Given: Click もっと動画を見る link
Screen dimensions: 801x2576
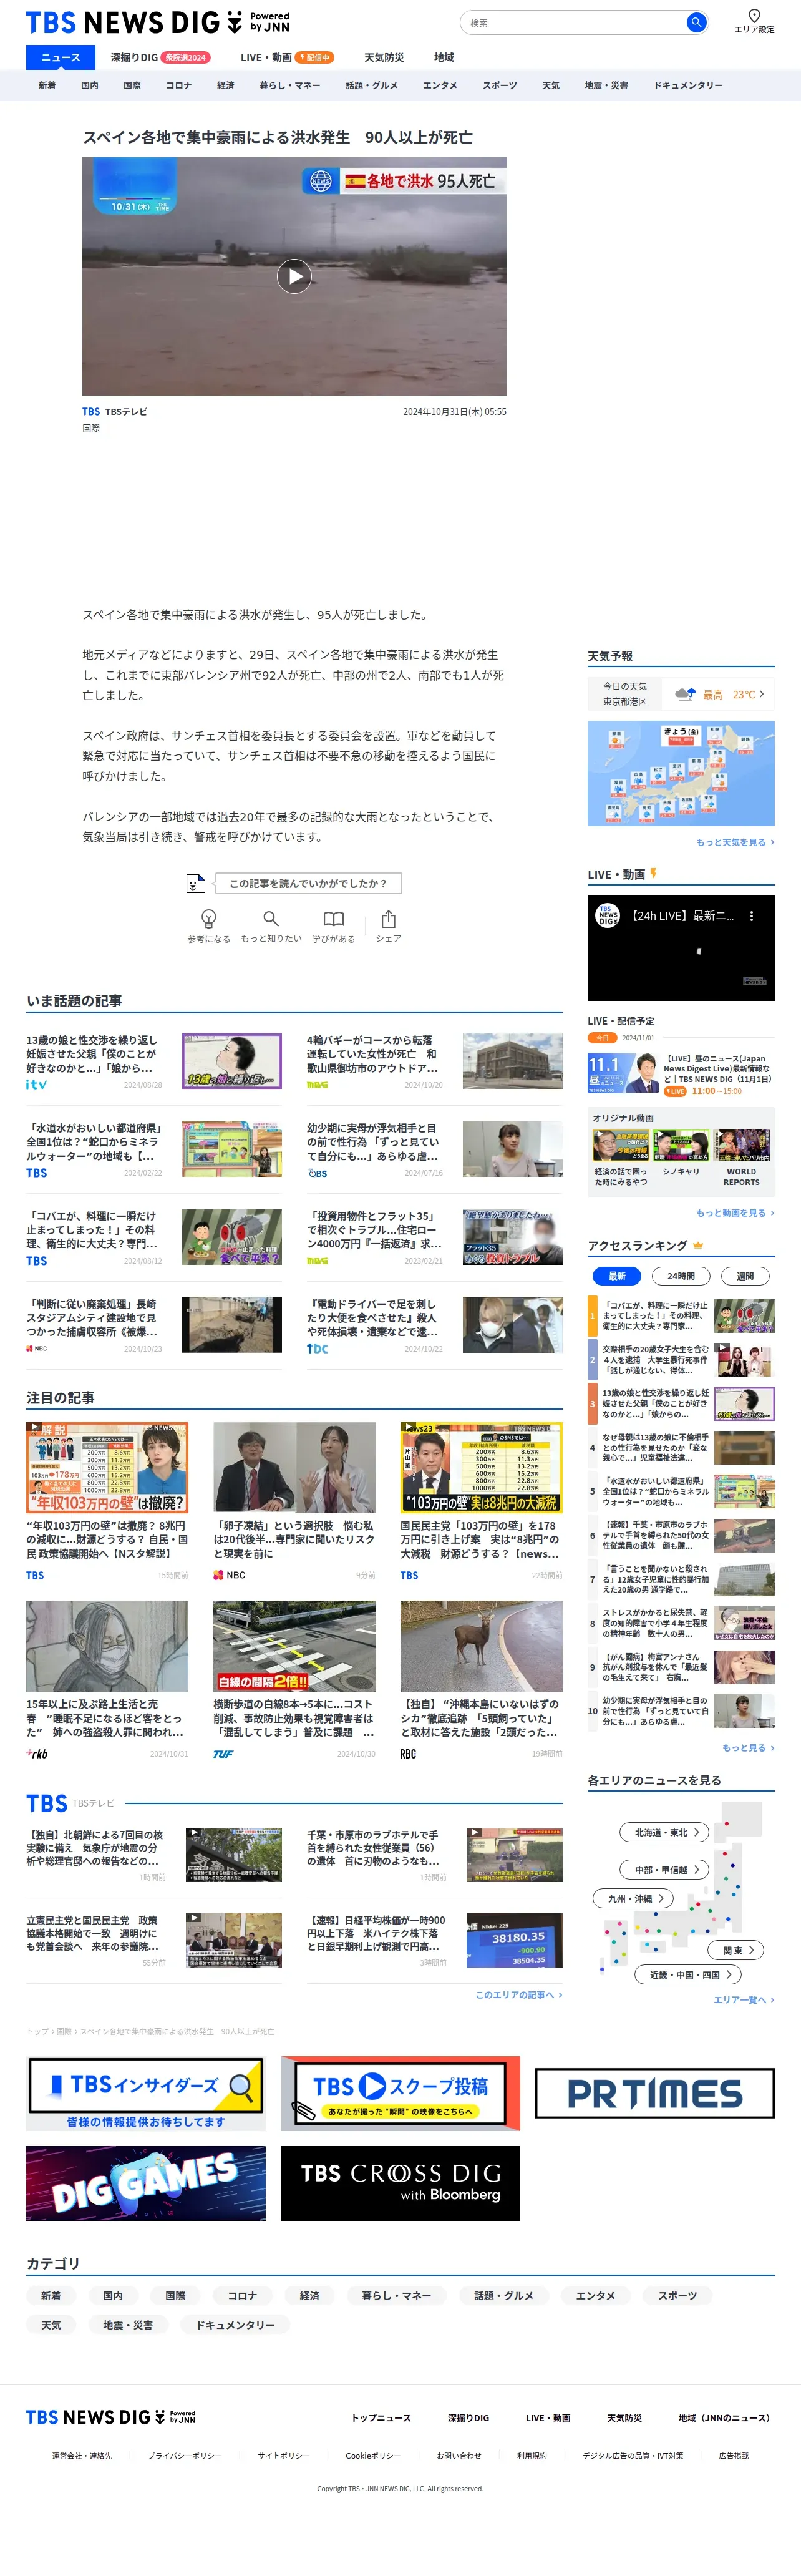Looking at the screenshot, I should (734, 1213).
